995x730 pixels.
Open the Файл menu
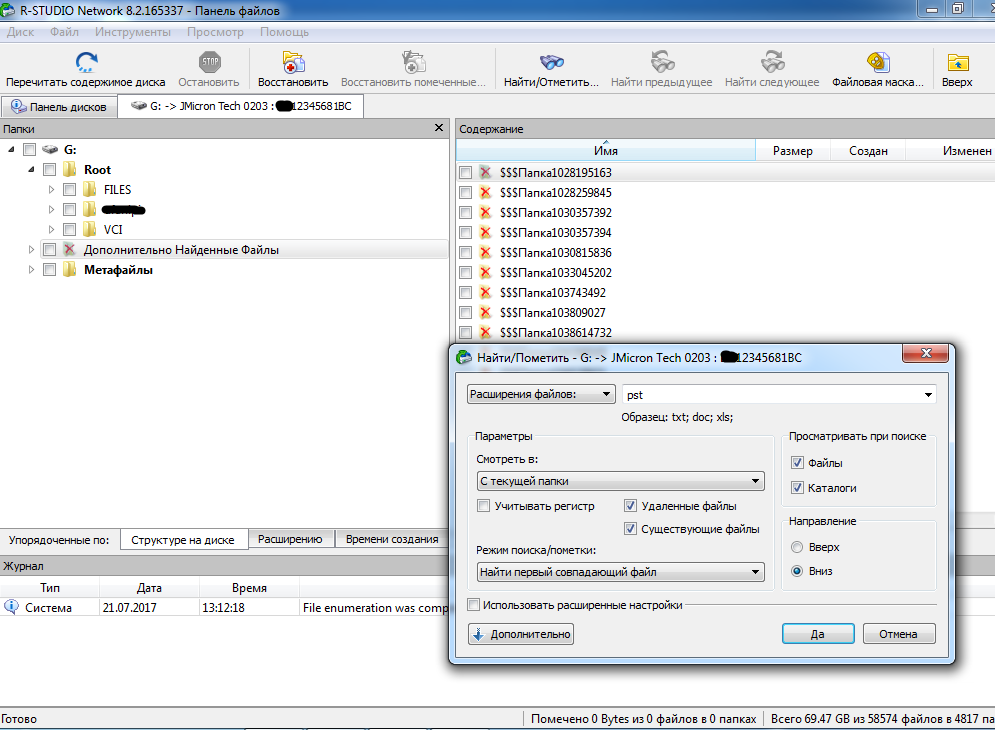(64, 32)
